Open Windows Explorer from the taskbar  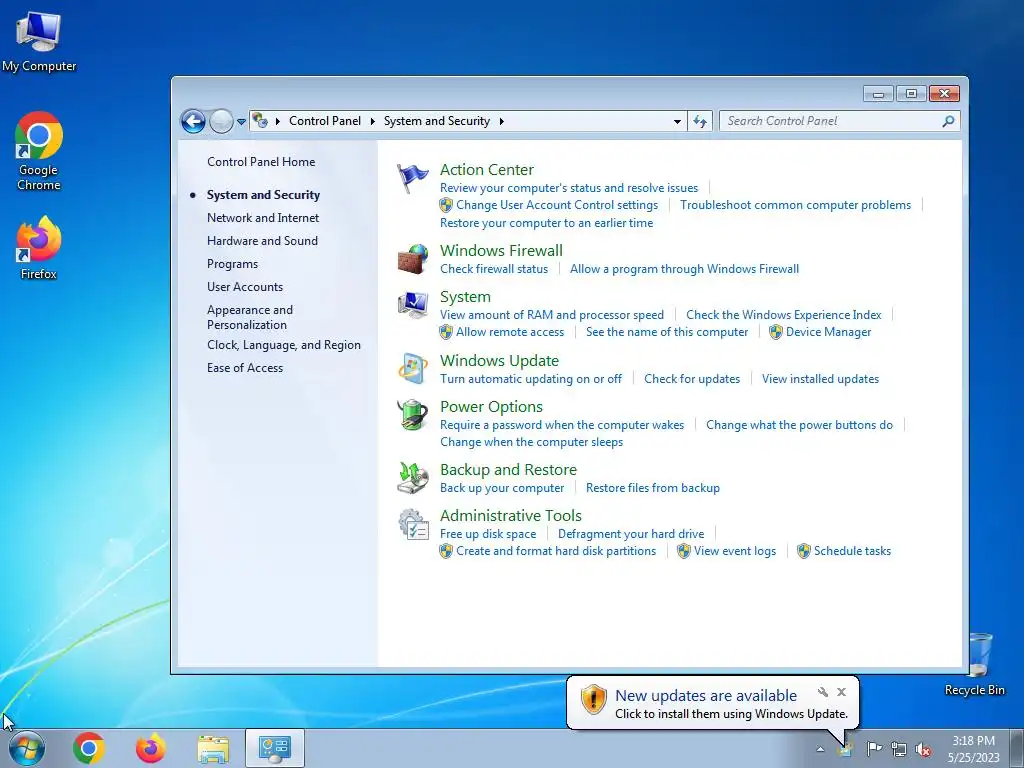213,748
